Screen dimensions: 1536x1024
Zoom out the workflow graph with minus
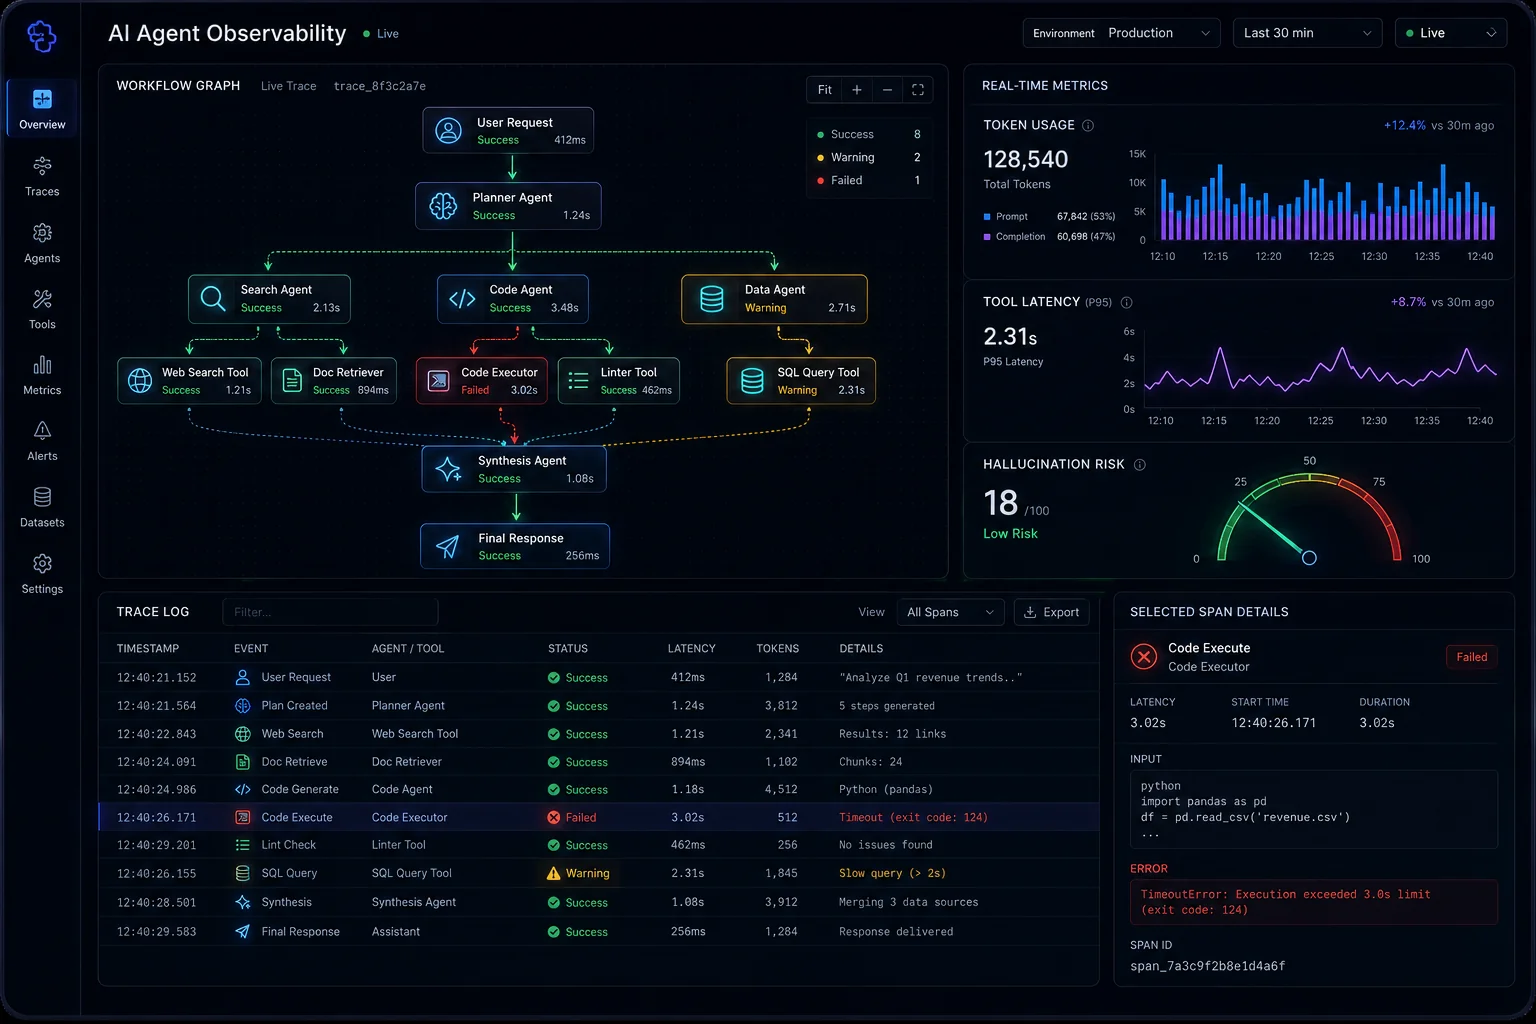coord(887,90)
